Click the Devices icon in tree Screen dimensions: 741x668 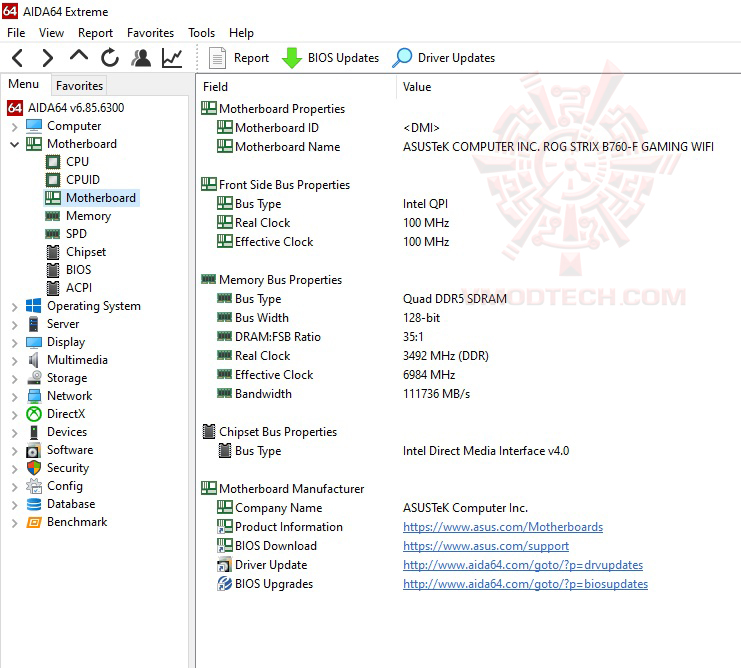point(34,432)
